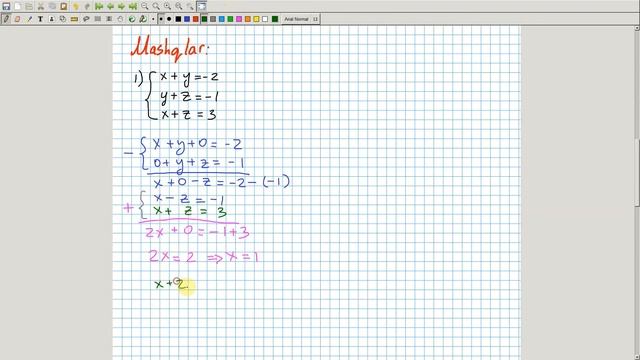Select the Text tool
The height and width of the screenshot is (360, 640).
[40, 19]
